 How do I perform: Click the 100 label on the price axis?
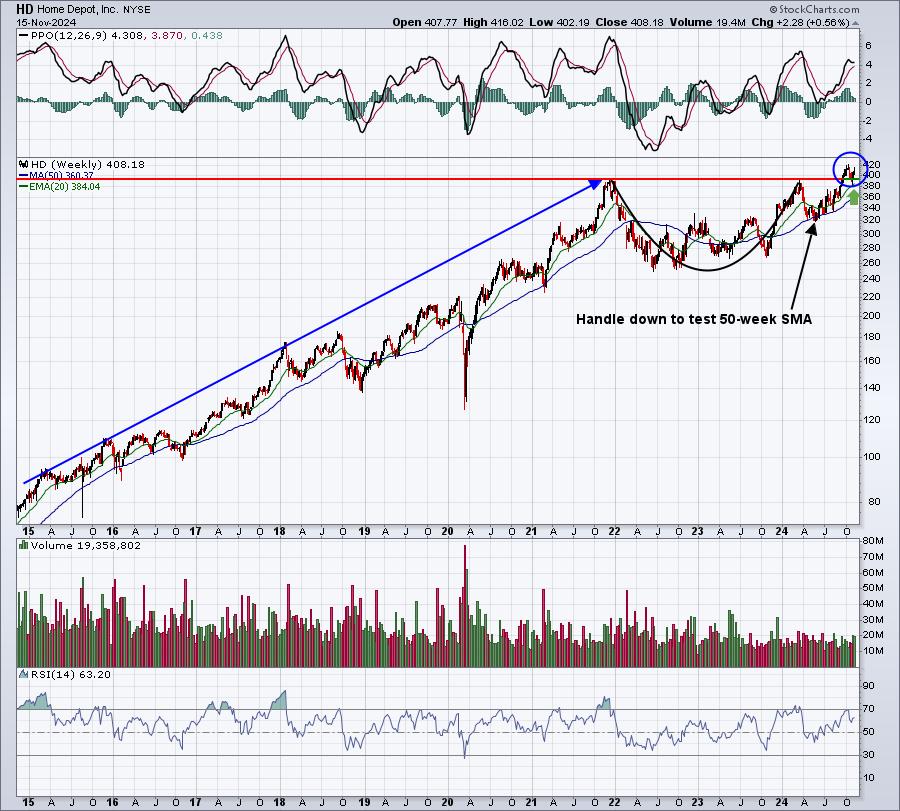[x=871, y=457]
